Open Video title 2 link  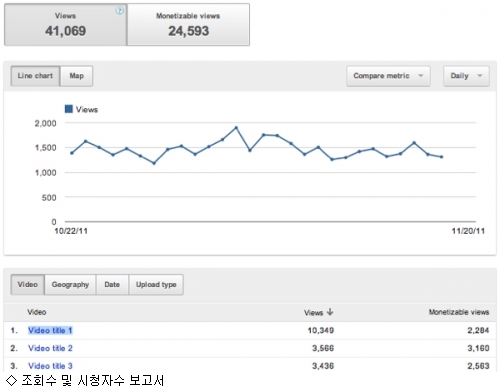point(50,348)
